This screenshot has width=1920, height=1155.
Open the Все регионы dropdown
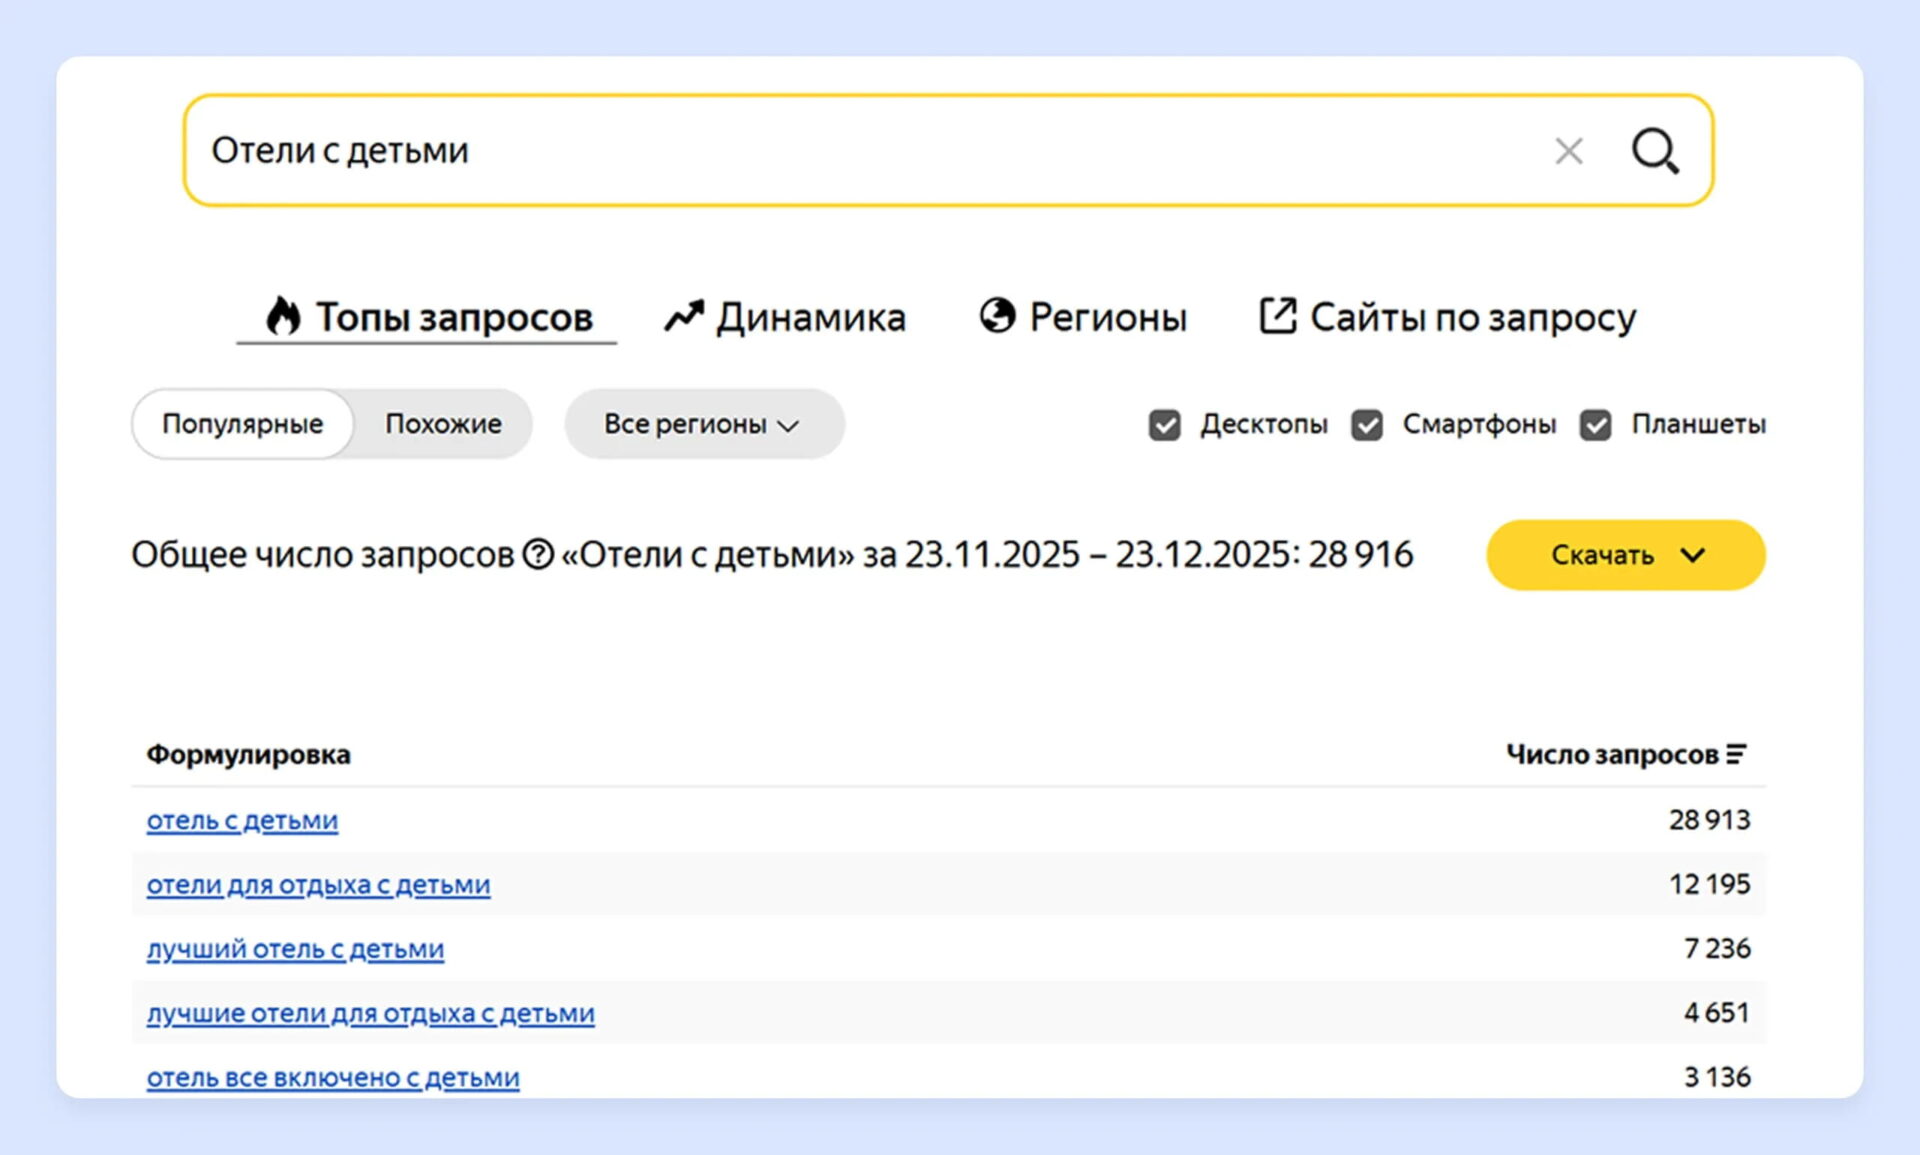[703, 424]
